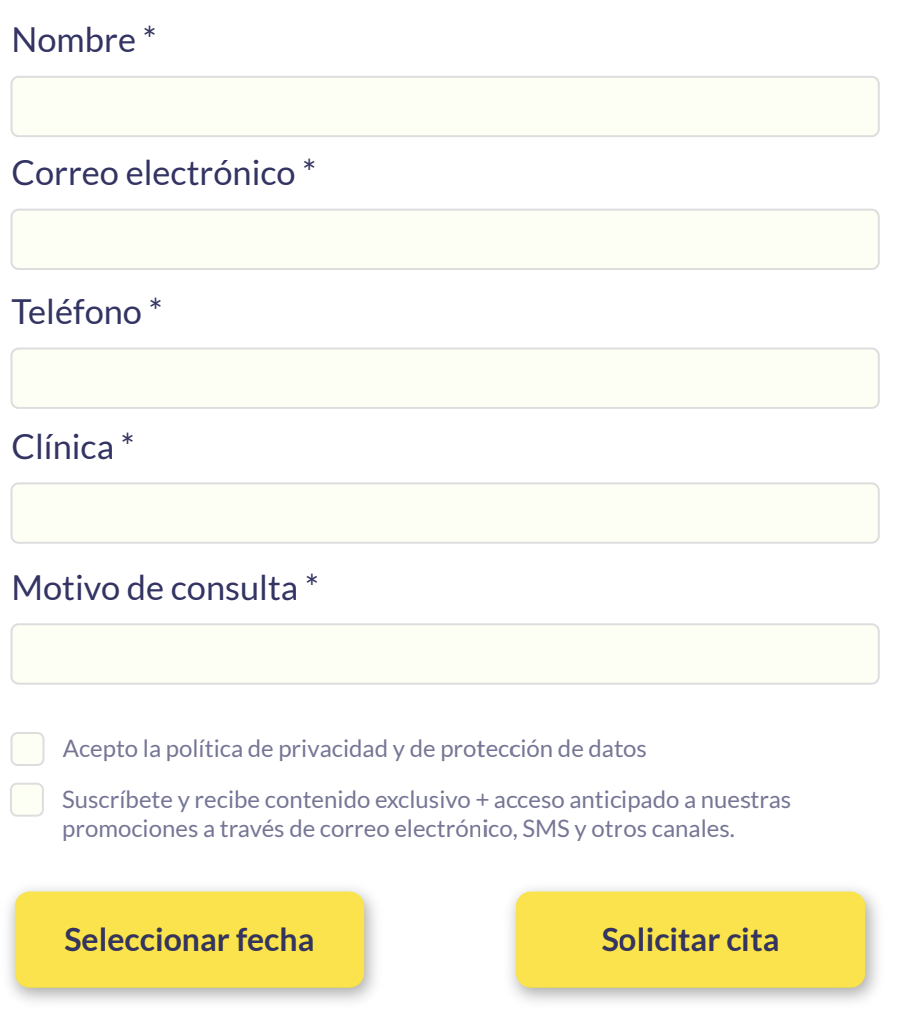Enable the Suscríbete promotions checkbox
Image resolution: width=898 pixels, height=1022 pixels.
pyautogui.click(x=28, y=800)
